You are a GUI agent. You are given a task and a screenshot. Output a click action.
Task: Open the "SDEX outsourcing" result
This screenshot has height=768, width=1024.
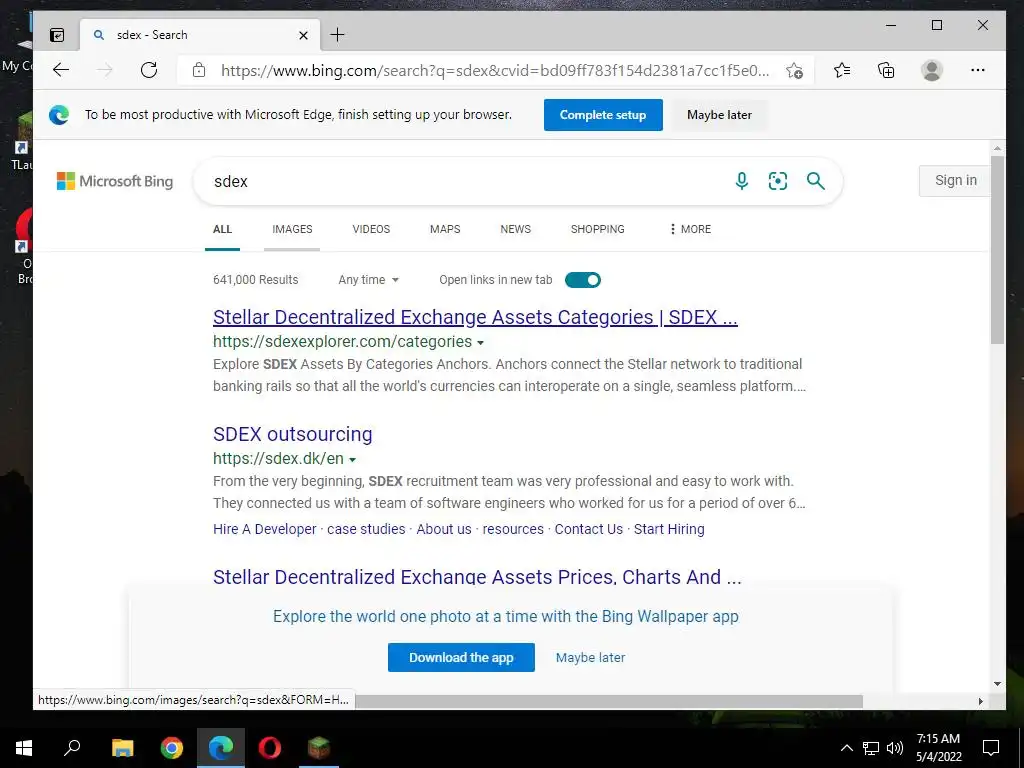[293, 434]
